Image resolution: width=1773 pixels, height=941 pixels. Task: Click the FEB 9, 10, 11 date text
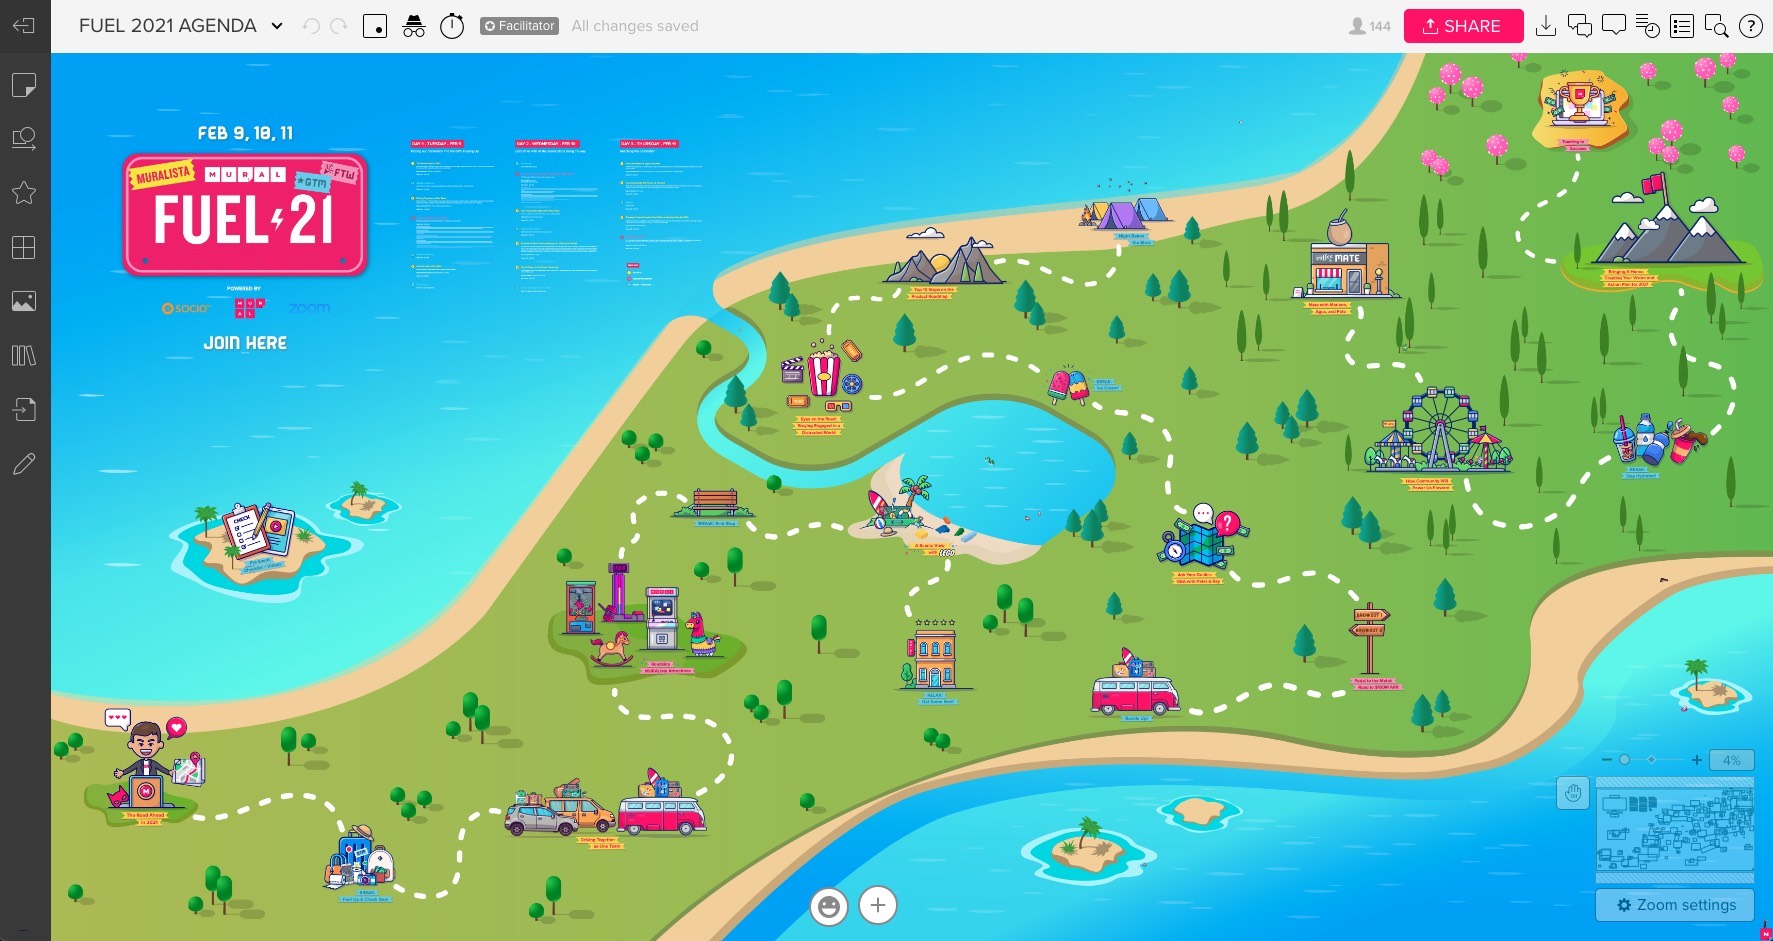[245, 133]
